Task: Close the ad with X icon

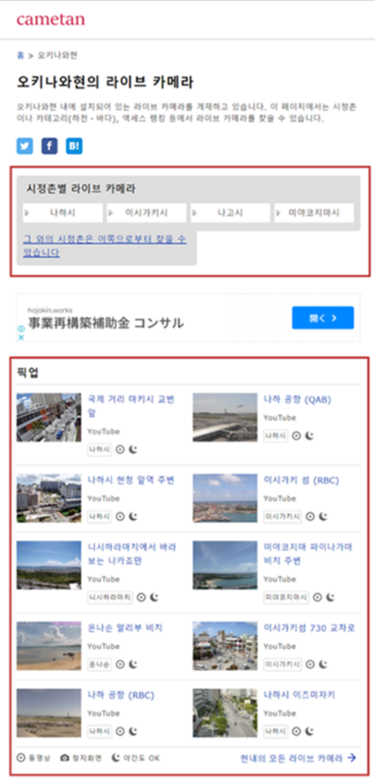Action: tap(21, 337)
